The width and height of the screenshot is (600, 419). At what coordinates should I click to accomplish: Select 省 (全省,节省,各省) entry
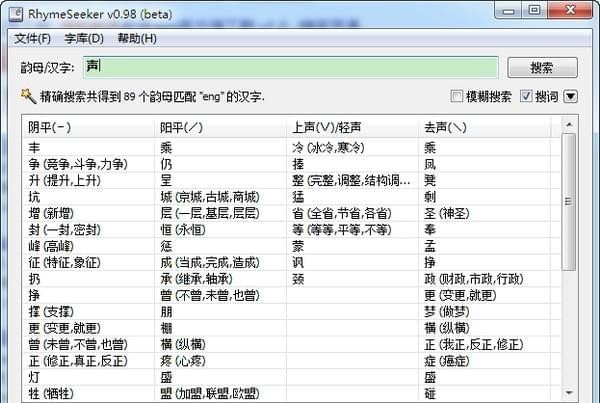pos(342,214)
